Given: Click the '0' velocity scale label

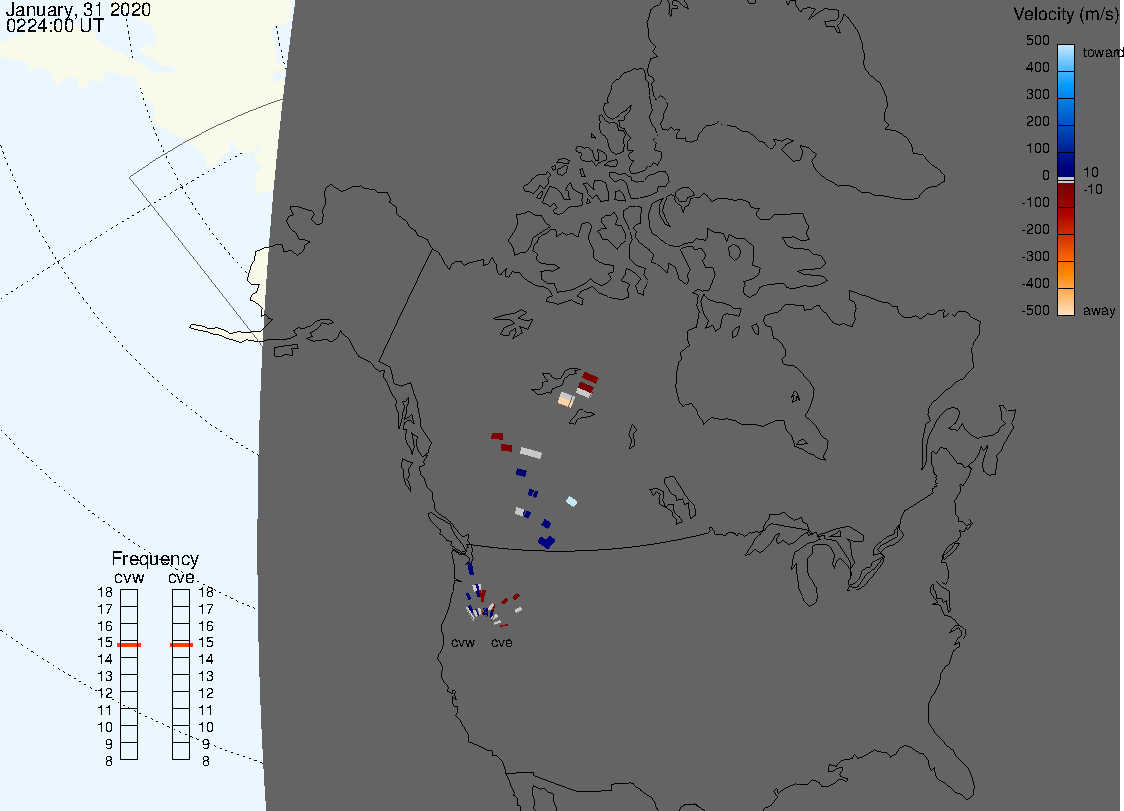Looking at the screenshot, I should point(1045,175).
